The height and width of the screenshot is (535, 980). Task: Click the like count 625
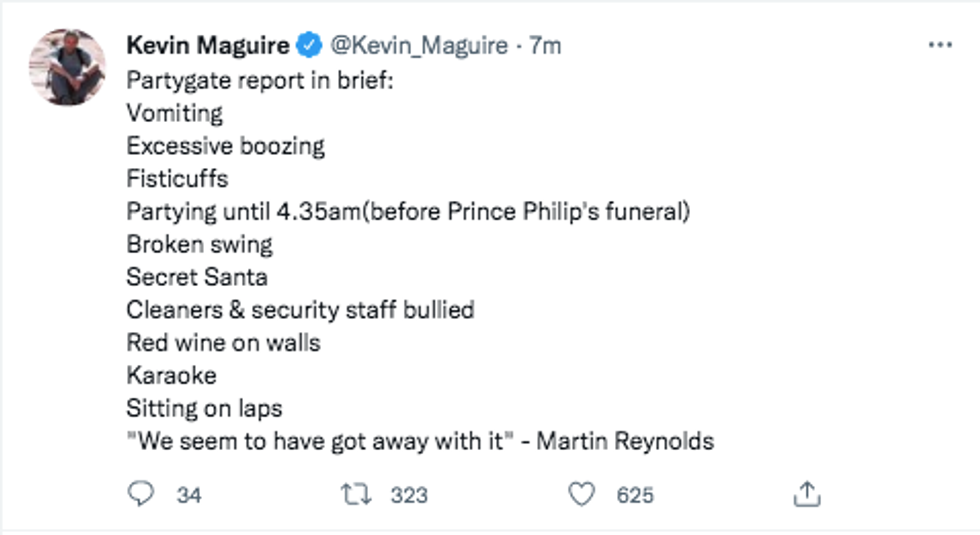pyautogui.click(x=635, y=495)
